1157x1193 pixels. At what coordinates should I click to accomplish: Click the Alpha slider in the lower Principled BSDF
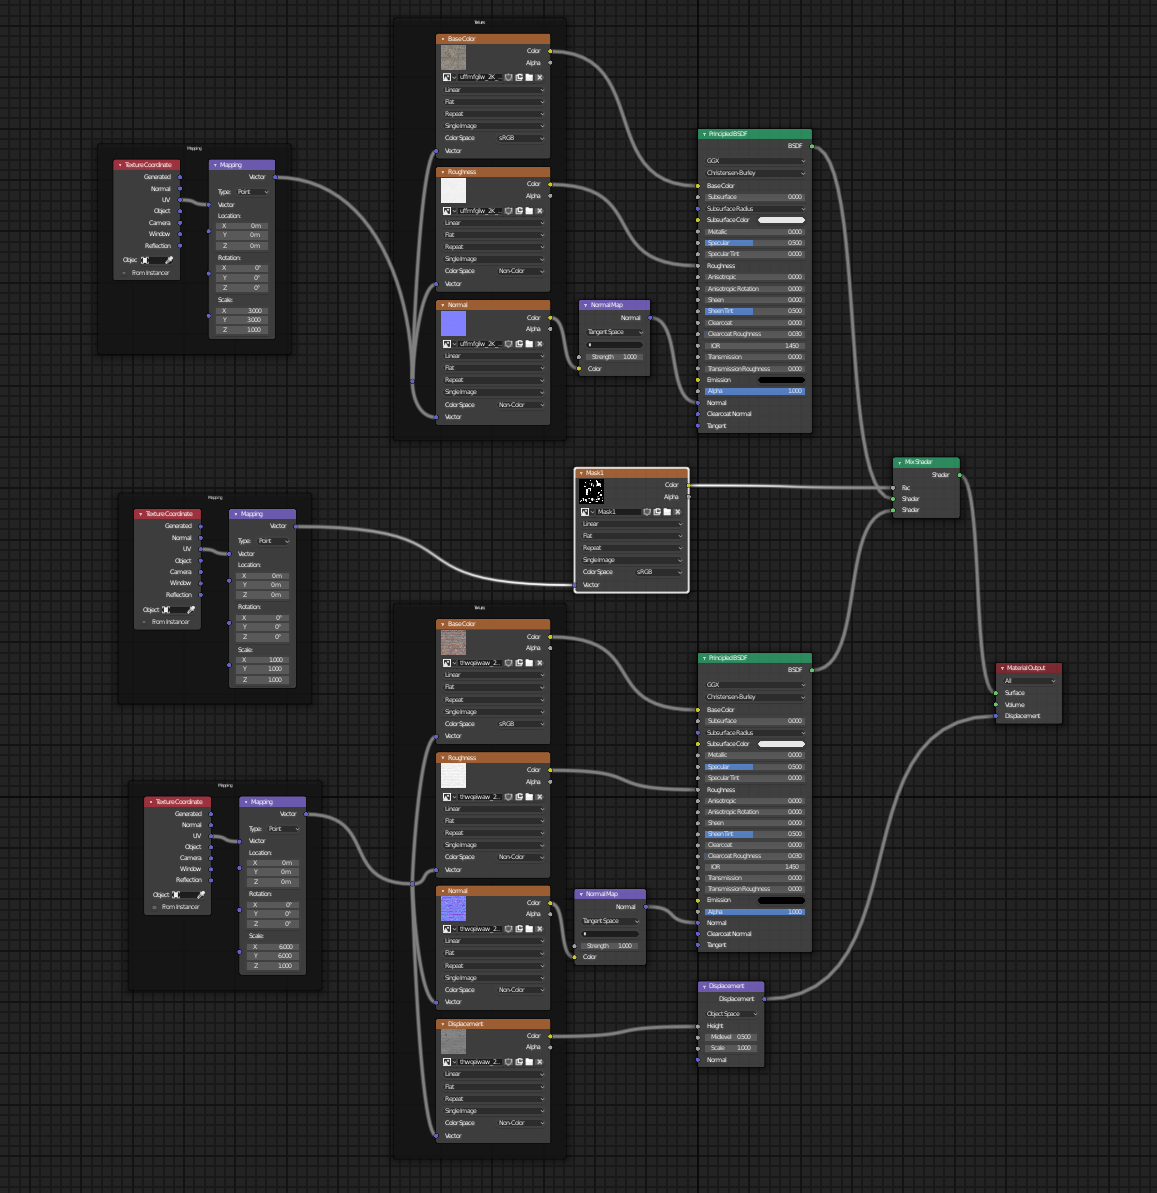pyautogui.click(x=754, y=912)
